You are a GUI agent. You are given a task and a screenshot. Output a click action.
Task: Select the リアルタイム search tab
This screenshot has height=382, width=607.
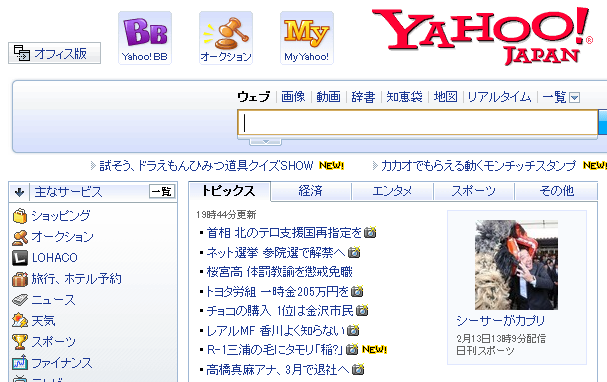tap(499, 97)
